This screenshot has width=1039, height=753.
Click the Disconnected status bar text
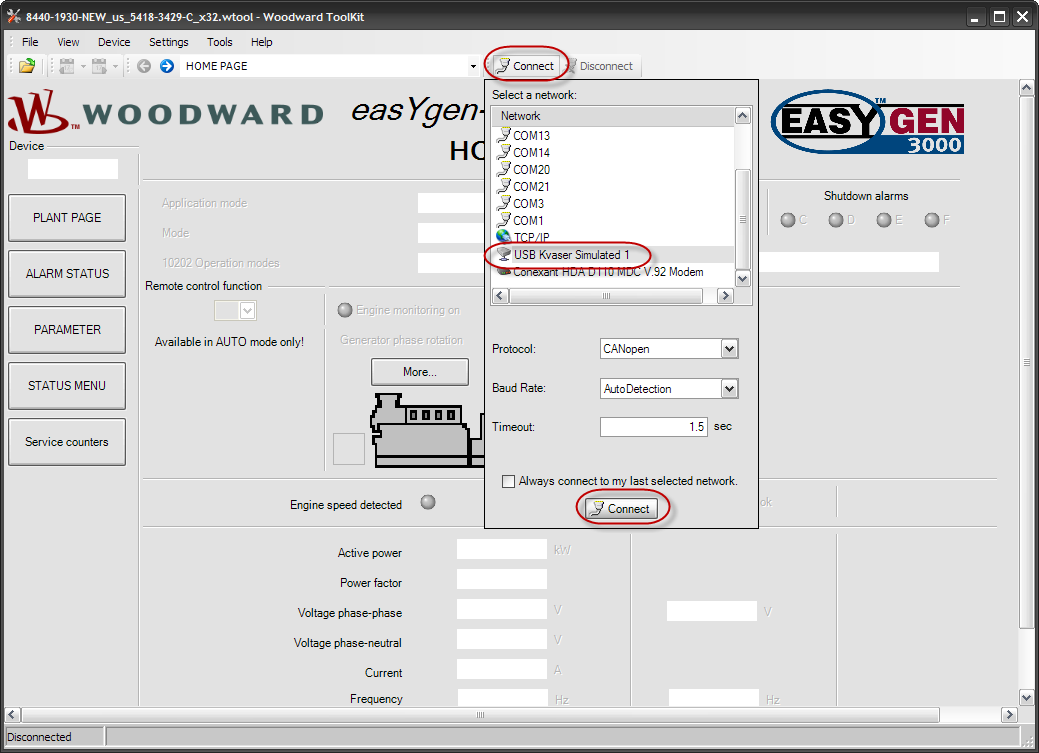click(x=39, y=737)
